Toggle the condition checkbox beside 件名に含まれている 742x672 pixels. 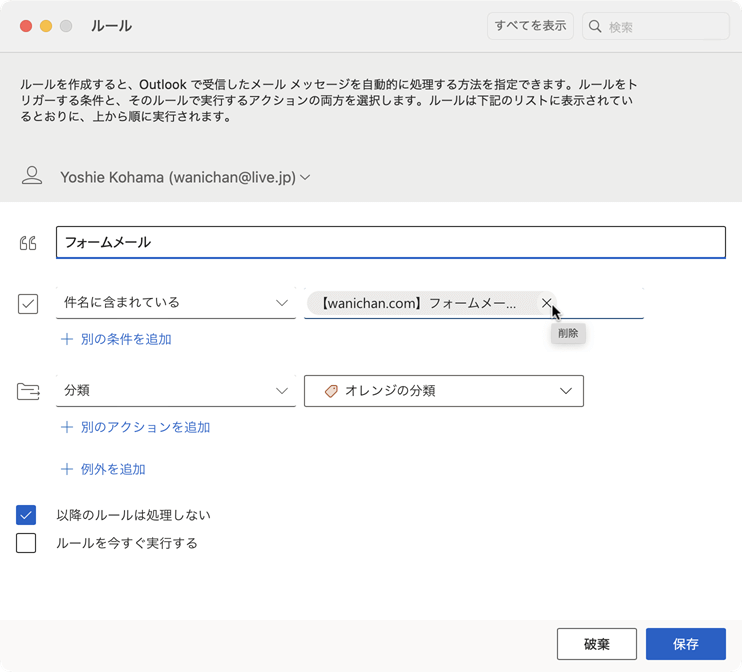28,303
